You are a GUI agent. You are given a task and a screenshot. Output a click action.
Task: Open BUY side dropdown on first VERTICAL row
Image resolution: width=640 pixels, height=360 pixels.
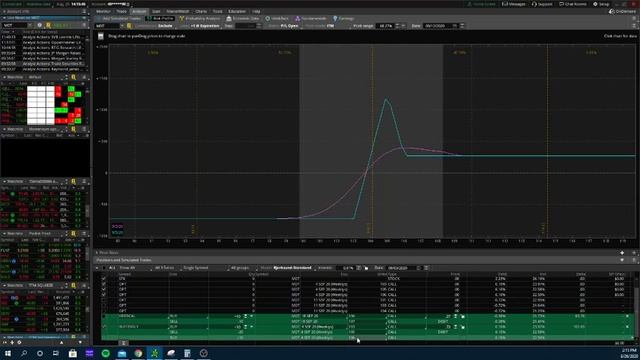tap(188, 316)
